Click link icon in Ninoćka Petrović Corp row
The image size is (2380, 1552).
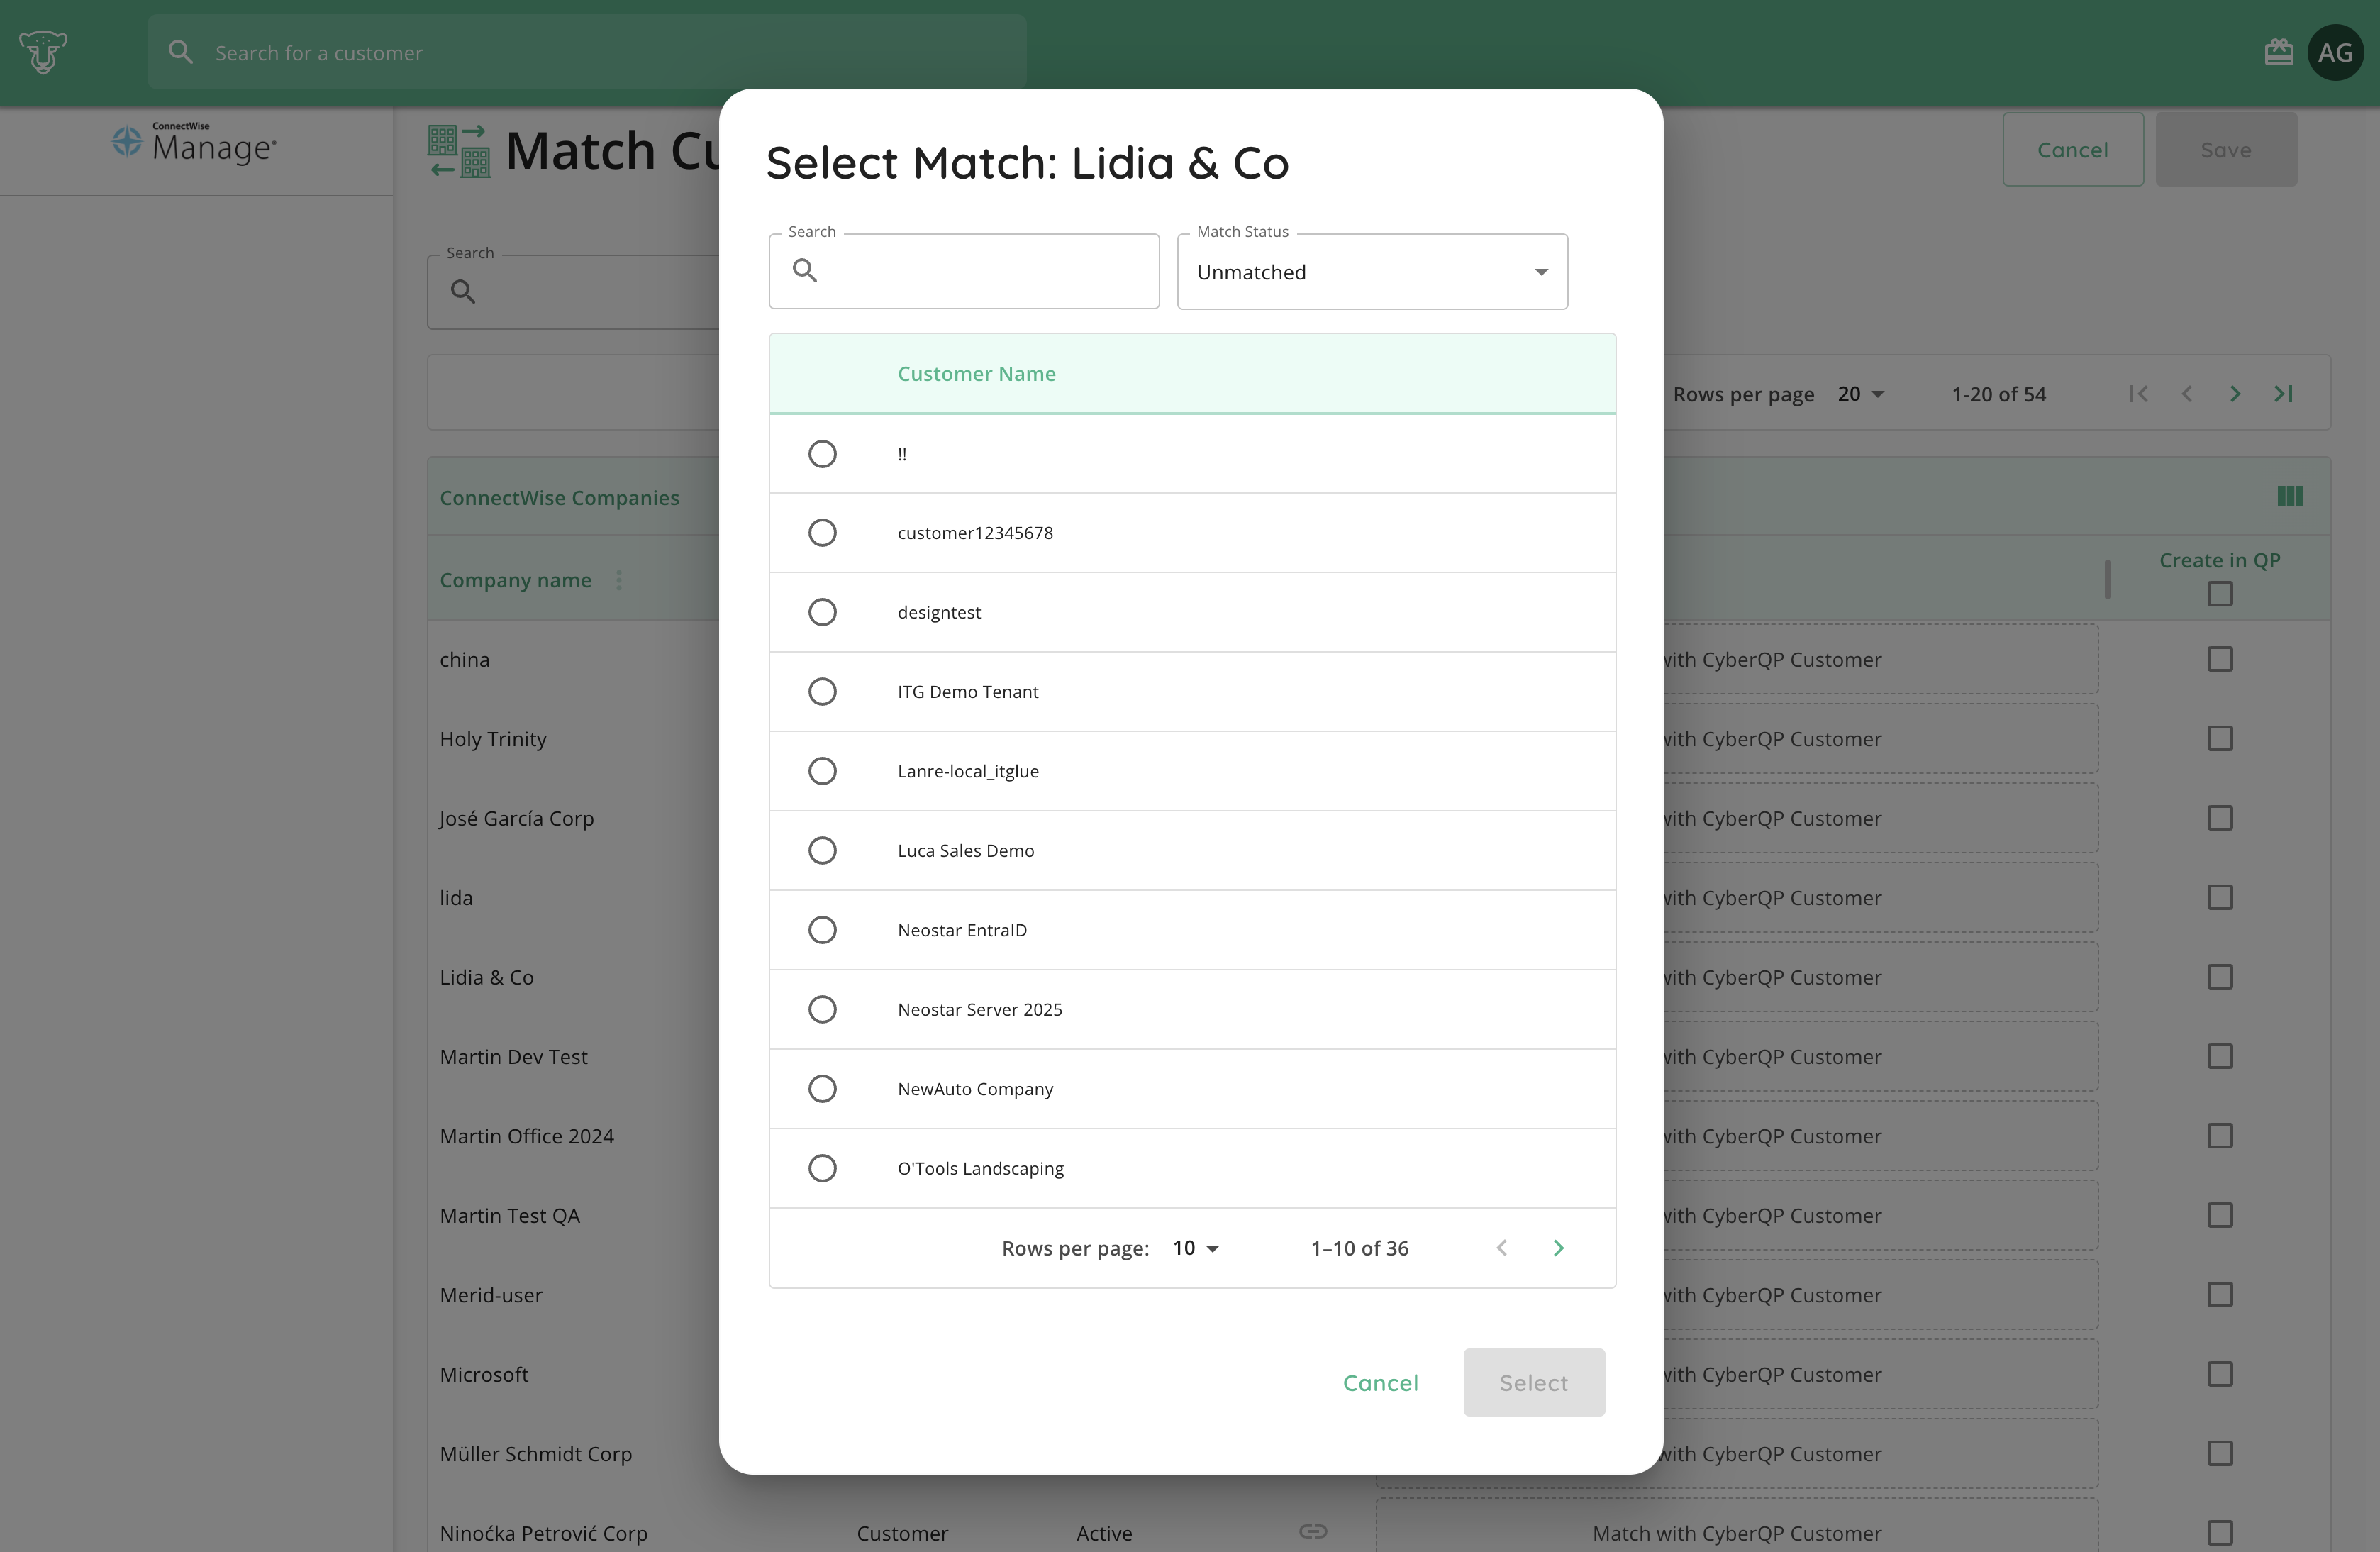click(1313, 1531)
